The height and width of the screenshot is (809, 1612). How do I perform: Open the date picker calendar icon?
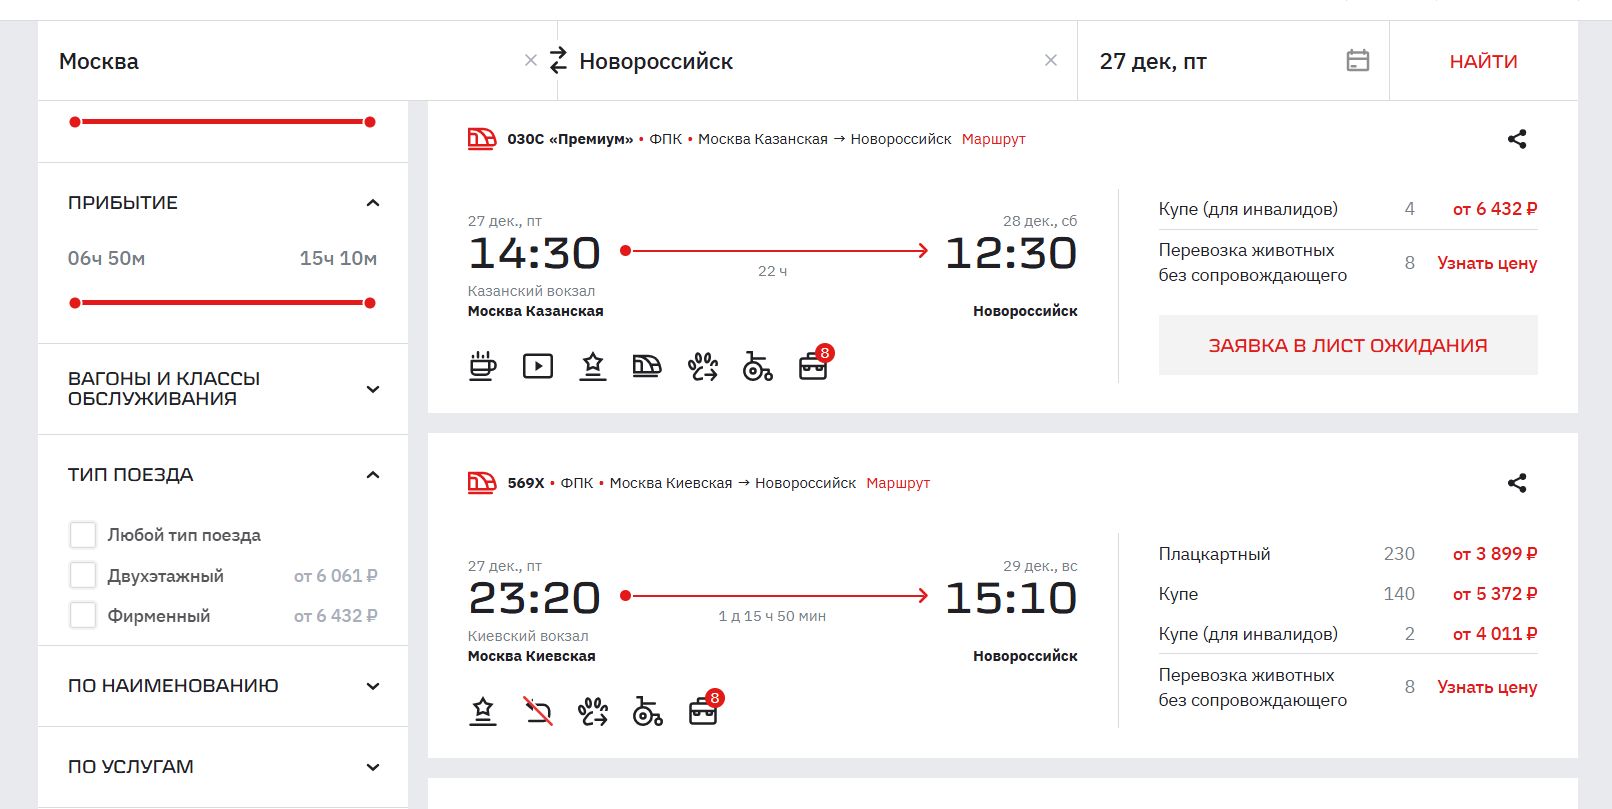click(x=1357, y=61)
